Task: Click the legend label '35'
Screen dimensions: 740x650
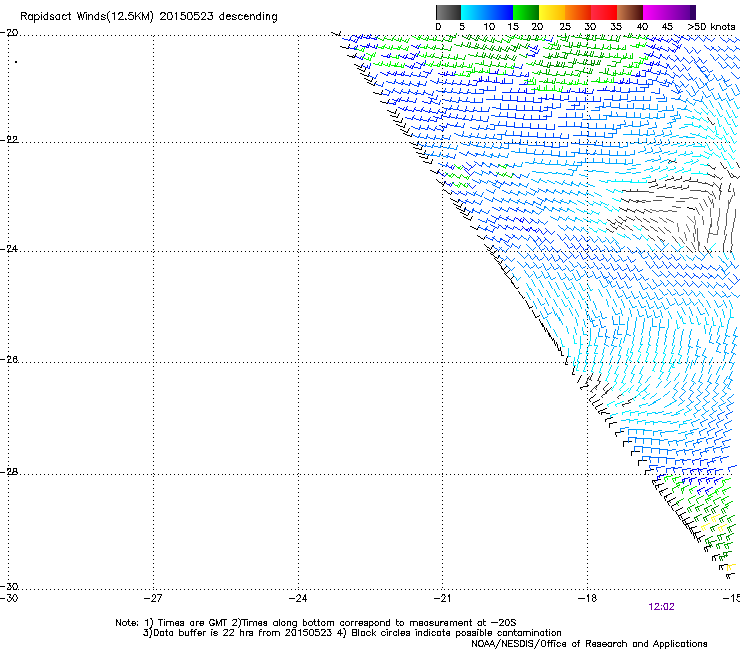Action: [x=616, y=27]
